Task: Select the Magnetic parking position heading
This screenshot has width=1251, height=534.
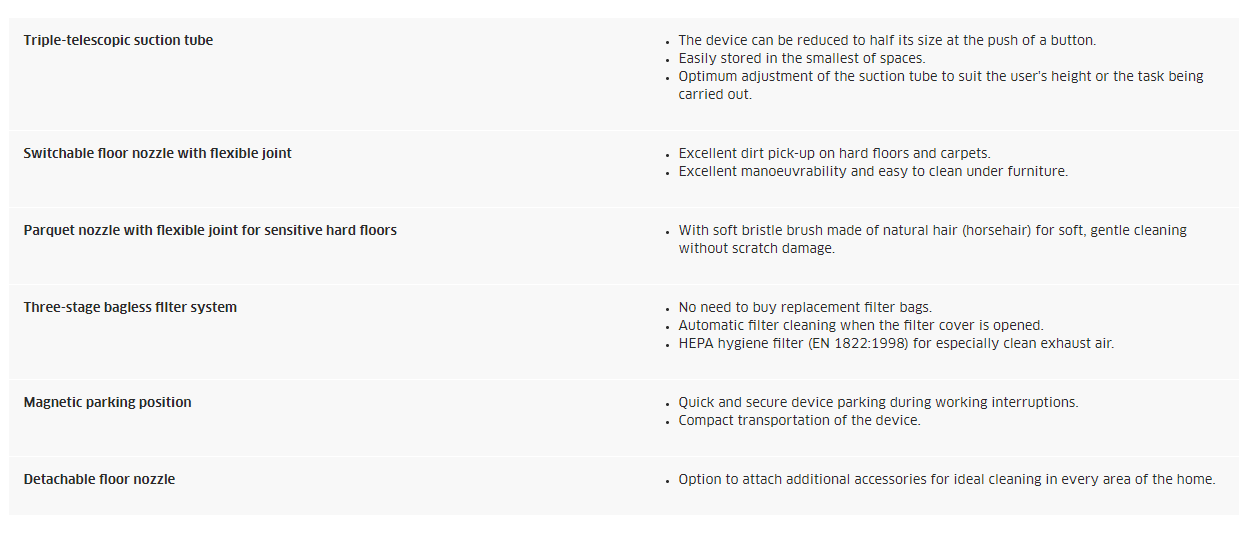Action: 107,403
